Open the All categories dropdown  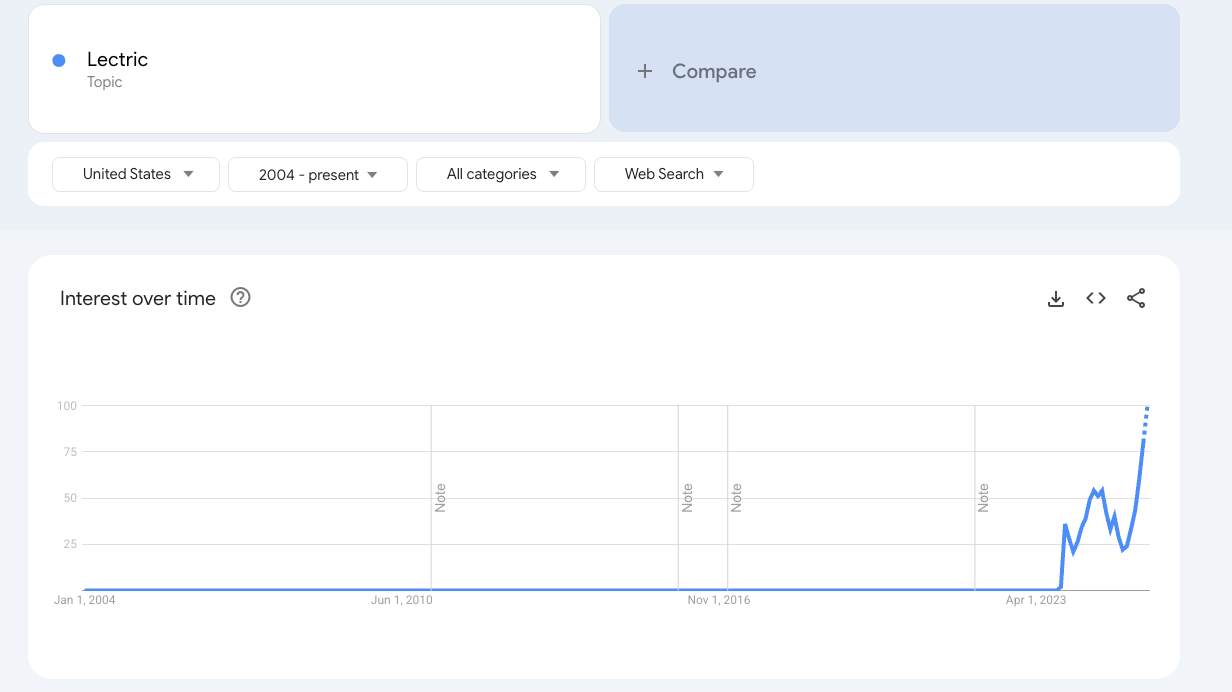(x=500, y=174)
